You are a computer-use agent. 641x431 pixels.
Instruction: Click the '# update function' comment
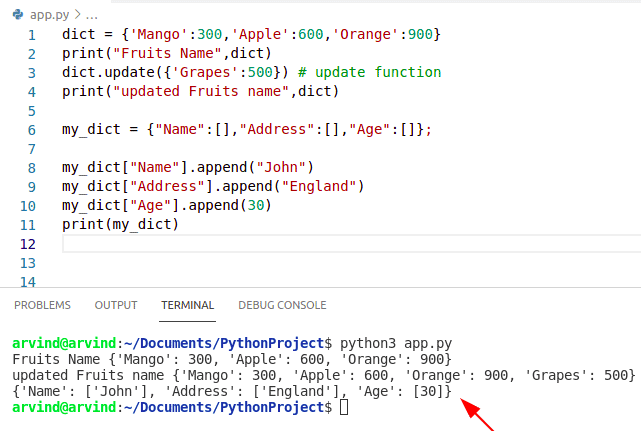click(x=370, y=72)
